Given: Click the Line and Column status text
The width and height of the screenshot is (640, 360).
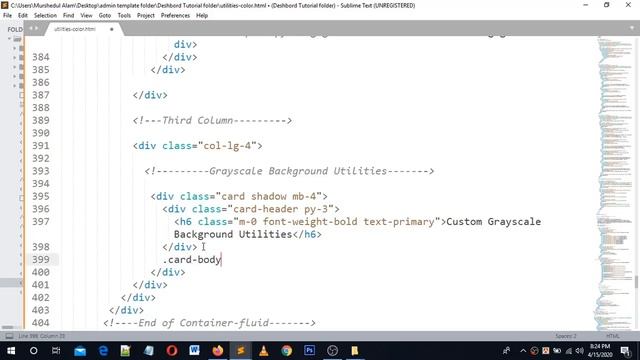Looking at the screenshot, I should (x=42, y=336).
